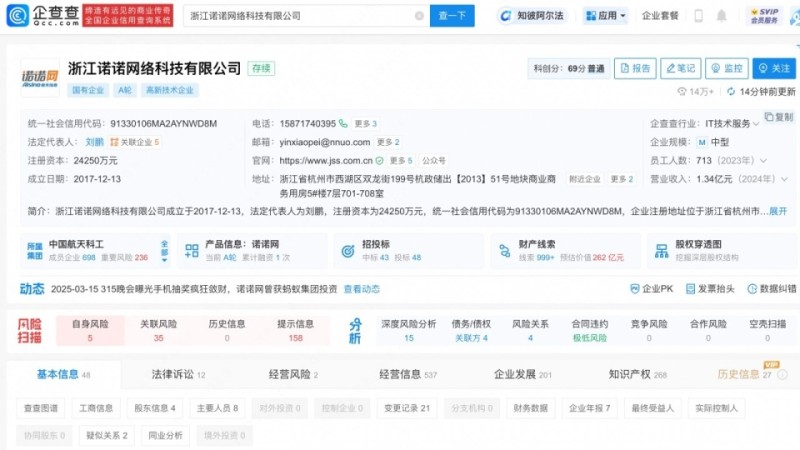Open 发票抬头 invoice info
This screenshot has height=450, width=800.
click(710, 289)
